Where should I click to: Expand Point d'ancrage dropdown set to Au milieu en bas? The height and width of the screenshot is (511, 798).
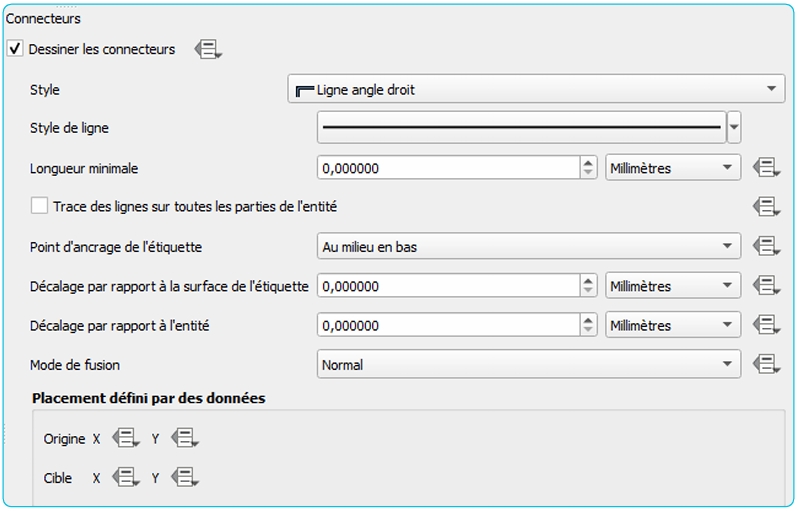(x=528, y=247)
